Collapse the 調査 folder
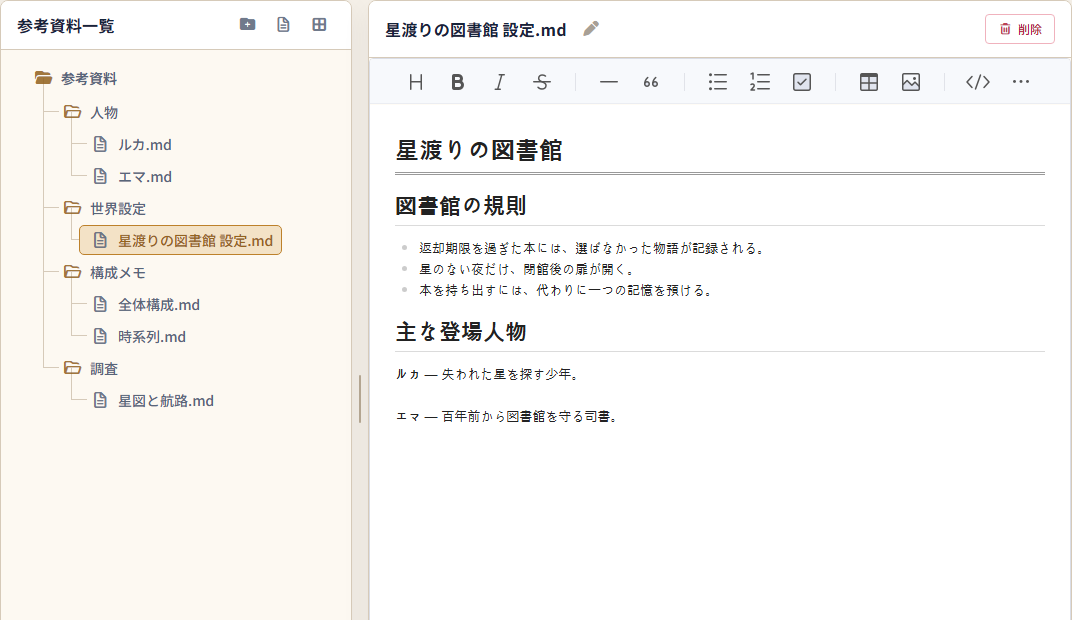Screen dimensions: 1072x620 72,368
